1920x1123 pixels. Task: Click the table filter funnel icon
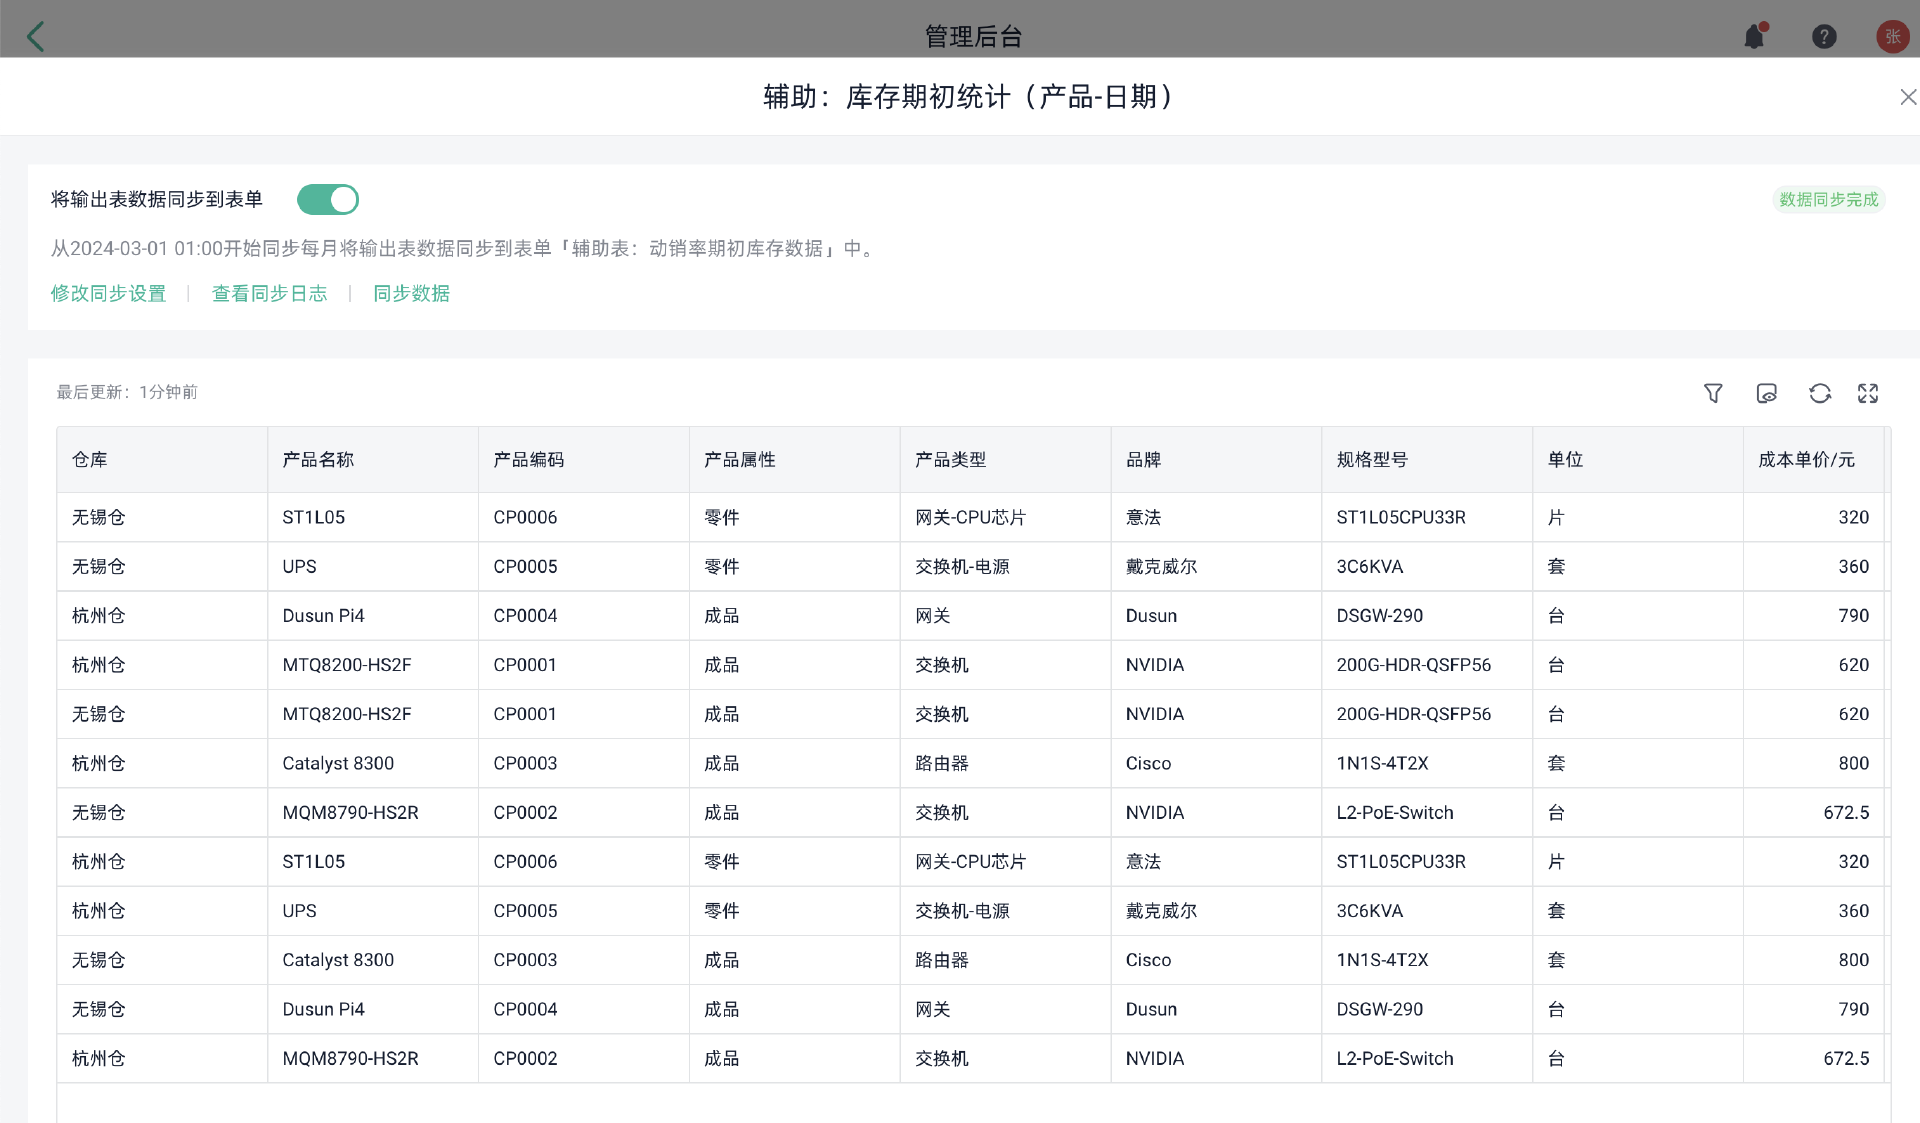tap(1713, 393)
